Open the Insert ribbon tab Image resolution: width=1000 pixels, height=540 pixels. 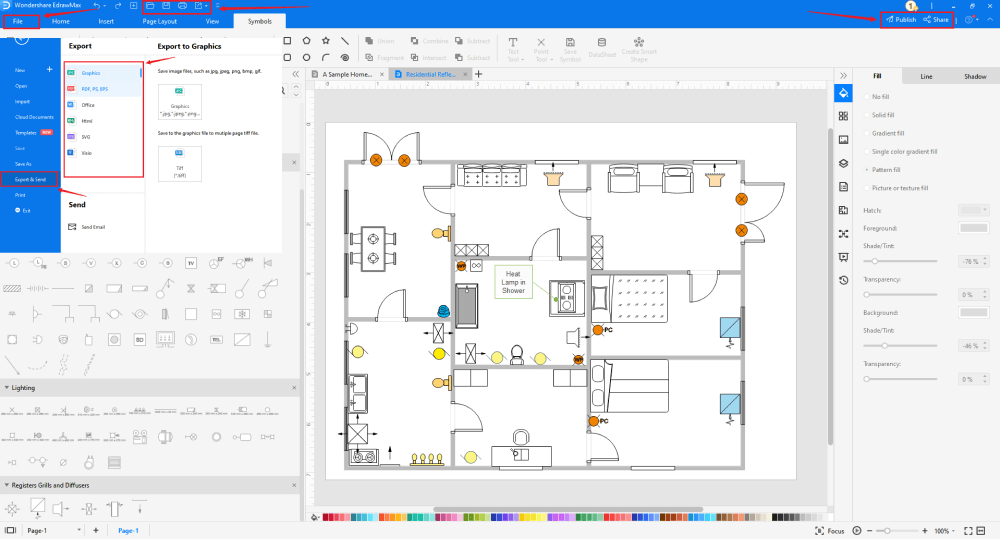[x=106, y=21]
